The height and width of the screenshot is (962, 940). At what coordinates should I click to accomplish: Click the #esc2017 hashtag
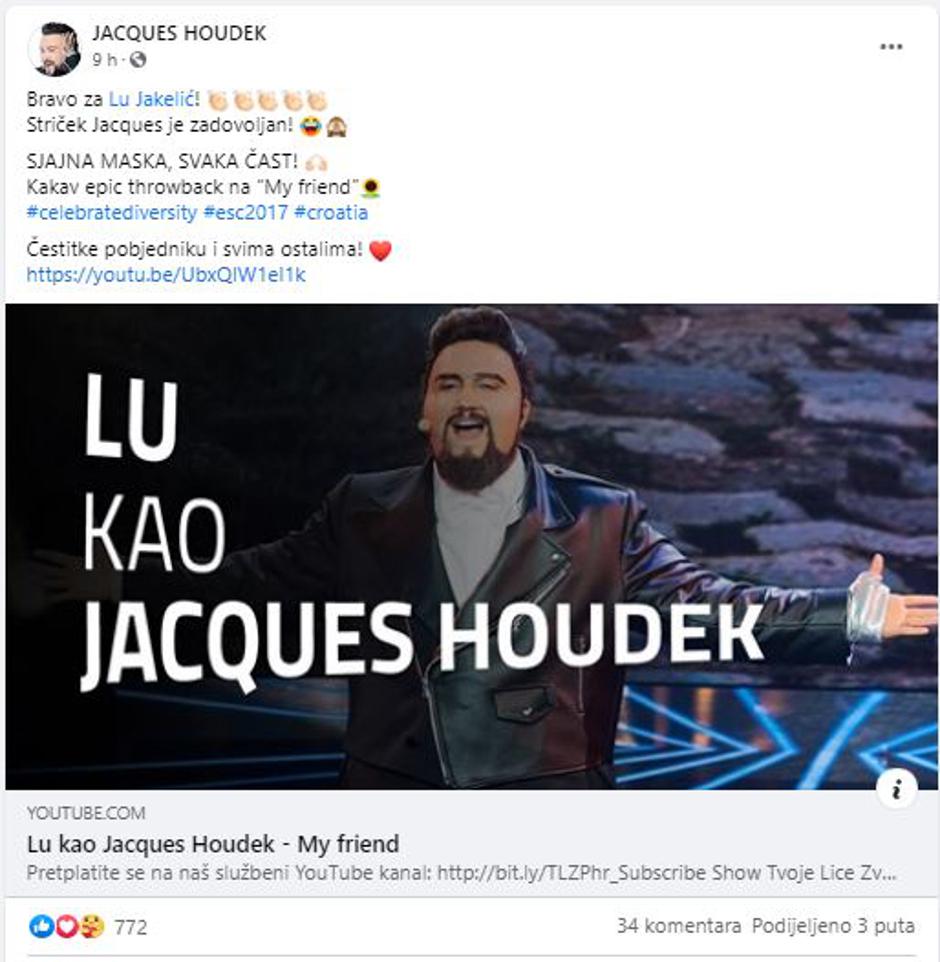tap(245, 212)
